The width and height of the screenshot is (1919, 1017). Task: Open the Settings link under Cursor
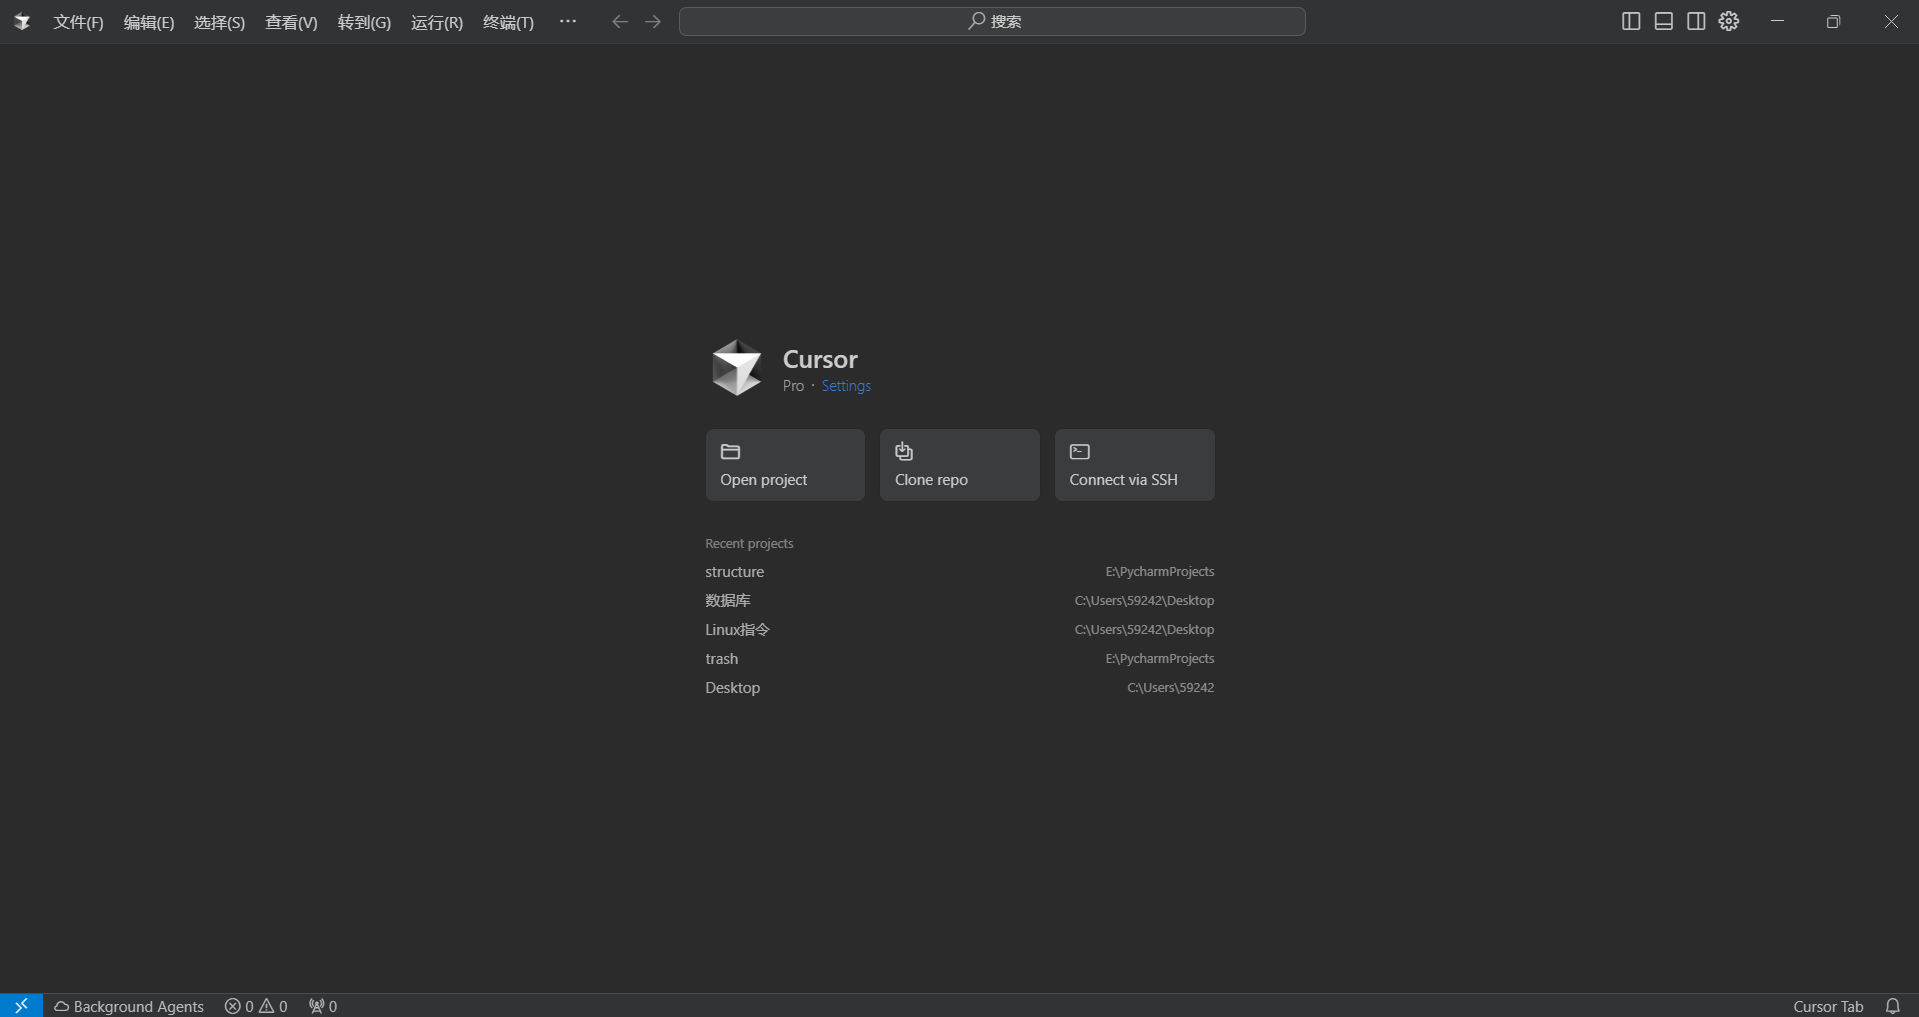pyautogui.click(x=846, y=386)
